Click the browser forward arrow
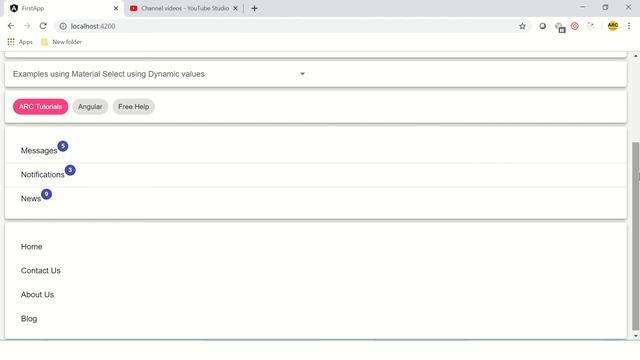640x360 pixels. (27, 26)
